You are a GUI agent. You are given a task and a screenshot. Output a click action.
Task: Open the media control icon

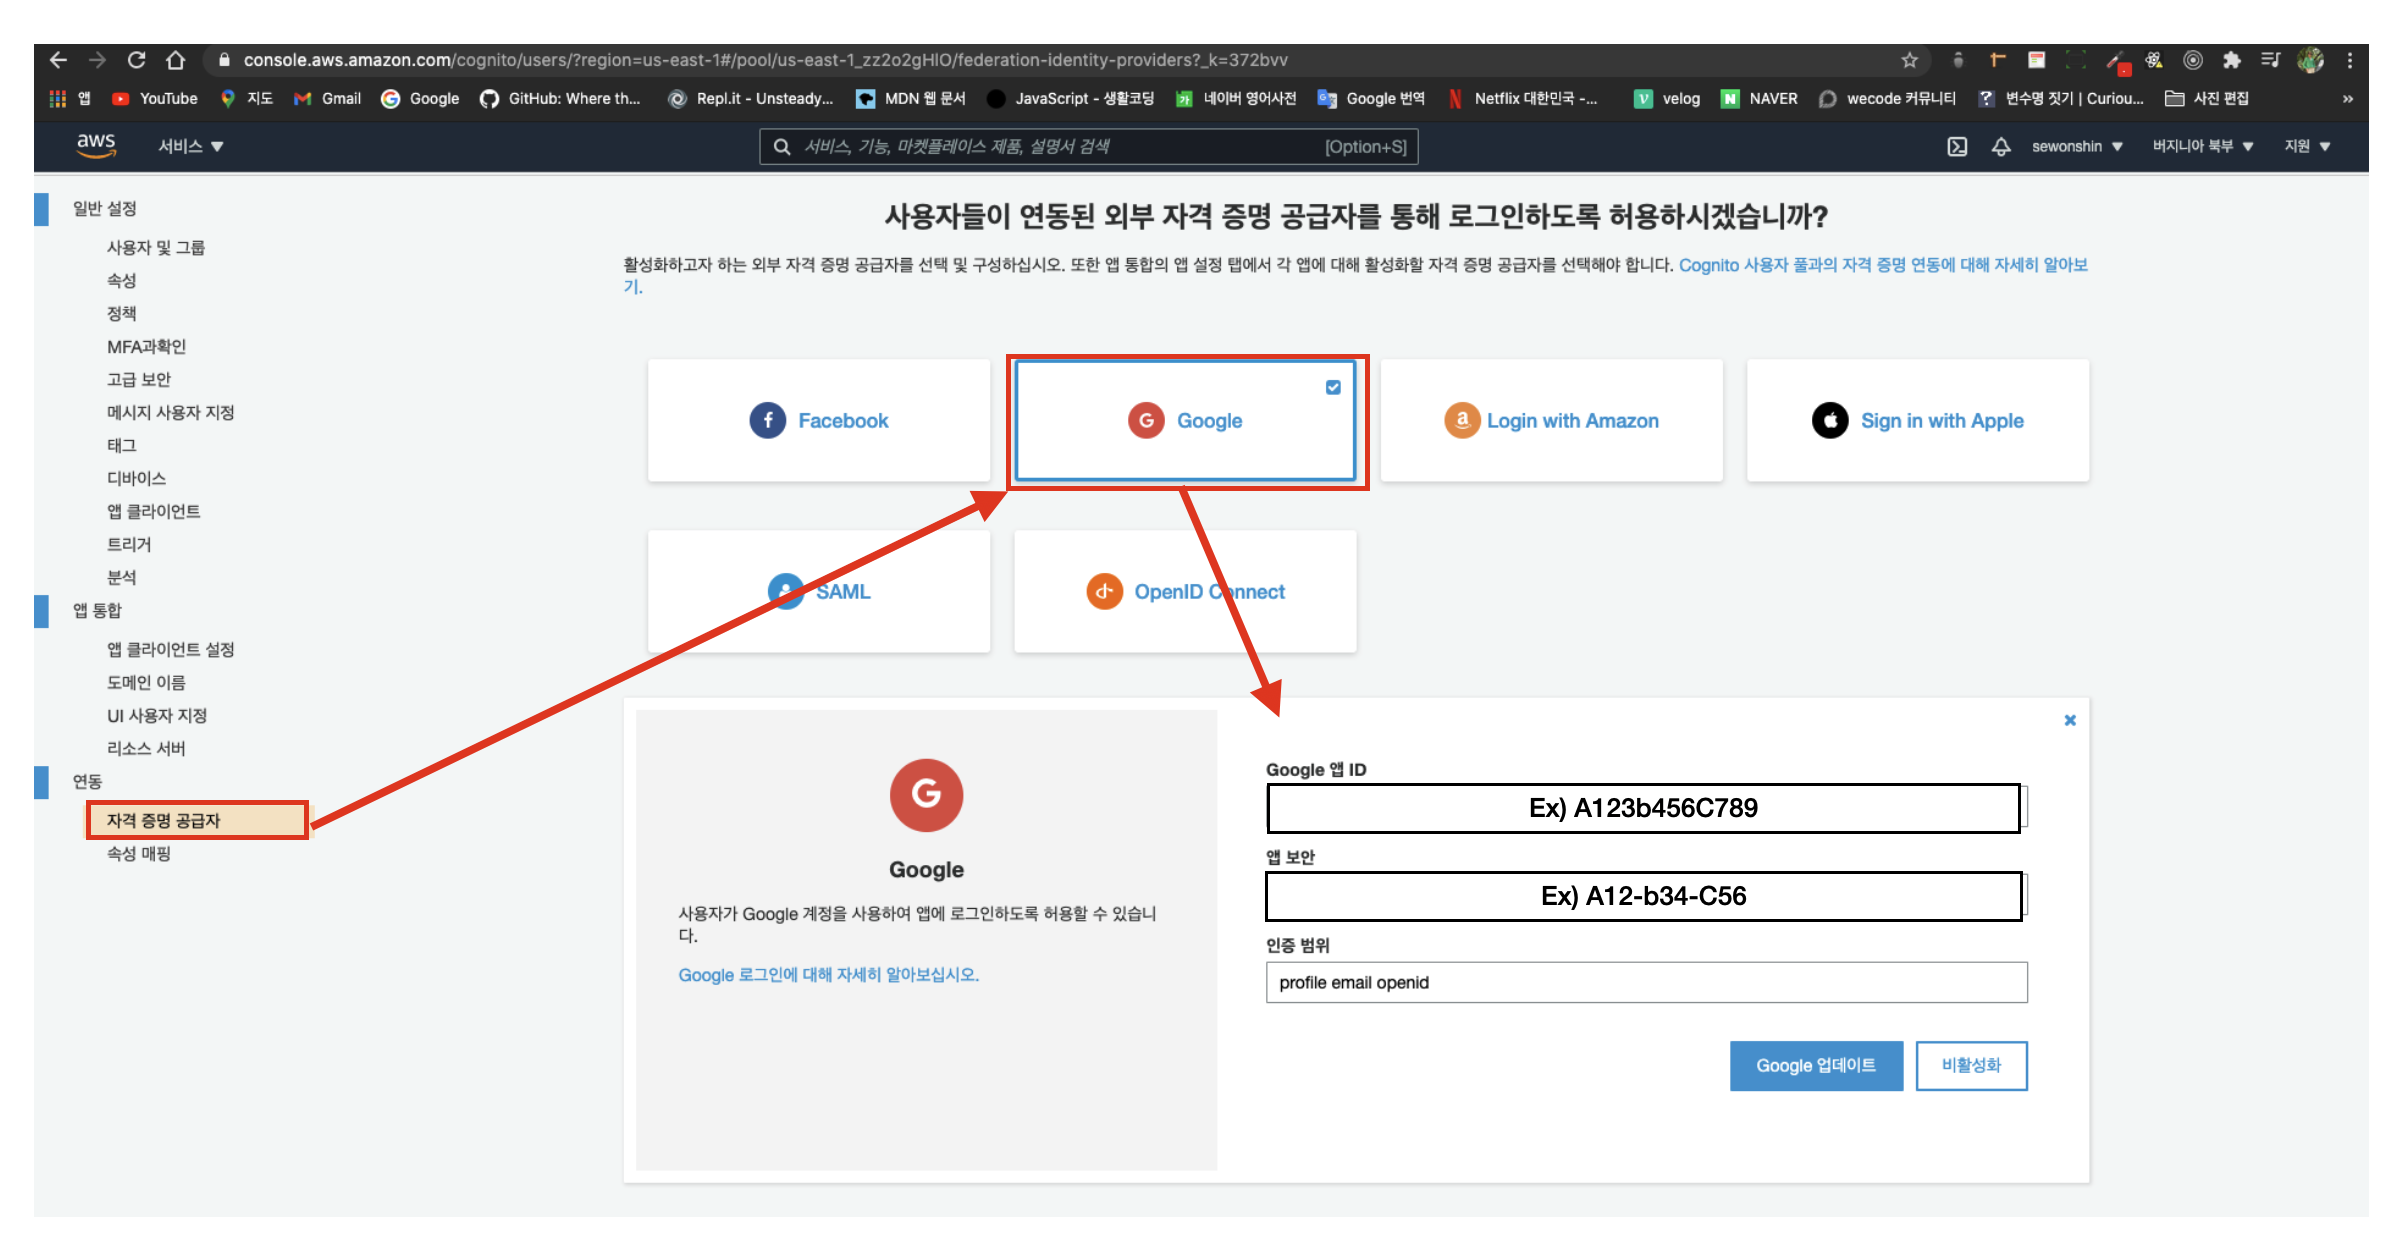2271,60
